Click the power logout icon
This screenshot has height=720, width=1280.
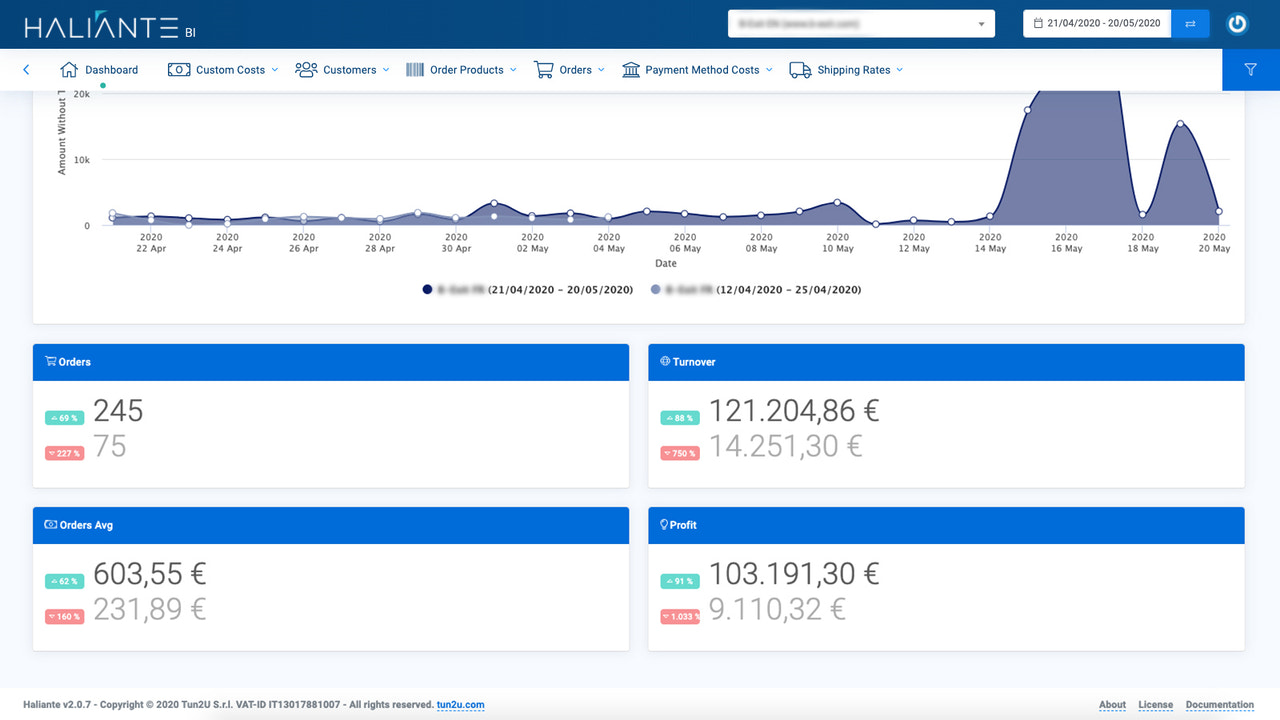click(x=1237, y=23)
